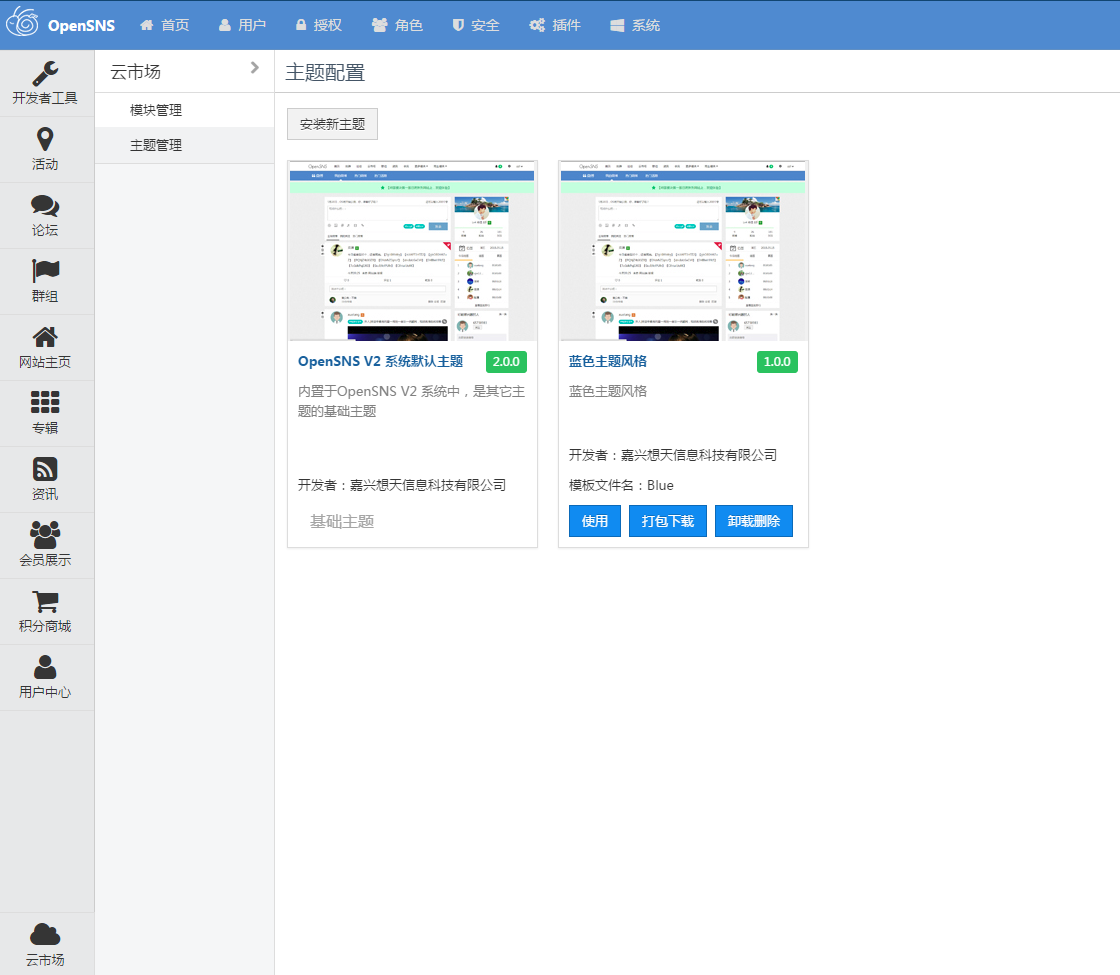Open the 活动 map pin icon
This screenshot has width=1120, height=975.
45,139
